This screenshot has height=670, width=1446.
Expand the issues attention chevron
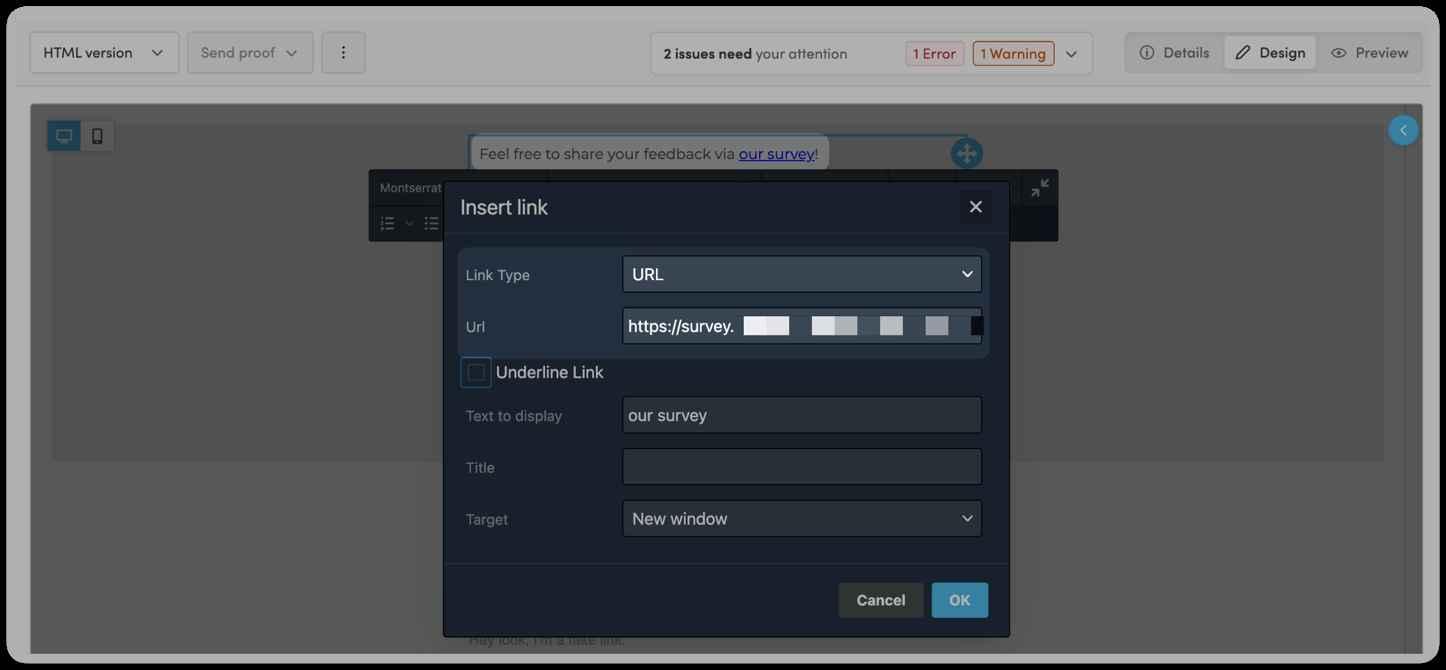pyautogui.click(x=1071, y=54)
